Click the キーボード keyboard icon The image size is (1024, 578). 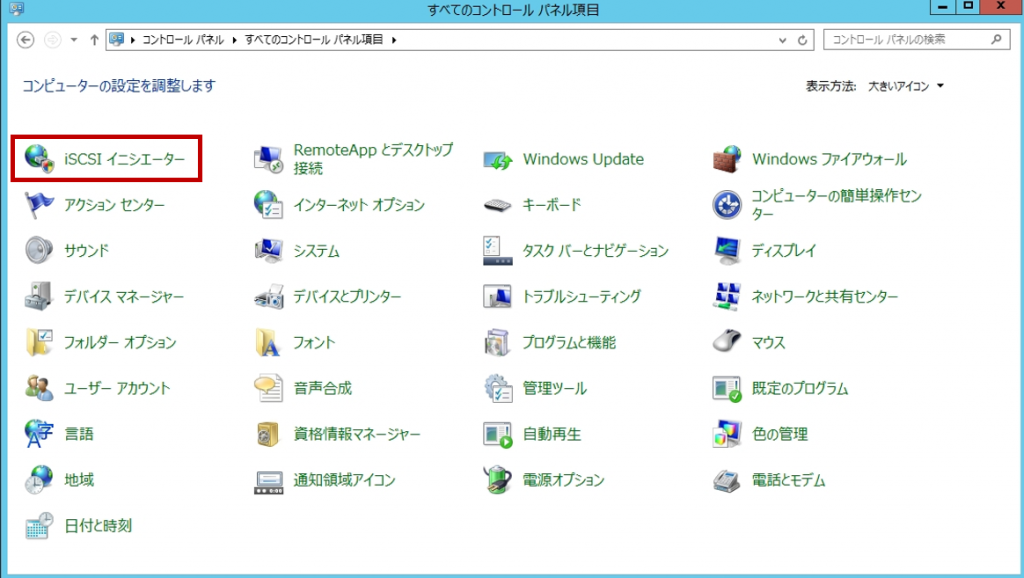coord(498,205)
